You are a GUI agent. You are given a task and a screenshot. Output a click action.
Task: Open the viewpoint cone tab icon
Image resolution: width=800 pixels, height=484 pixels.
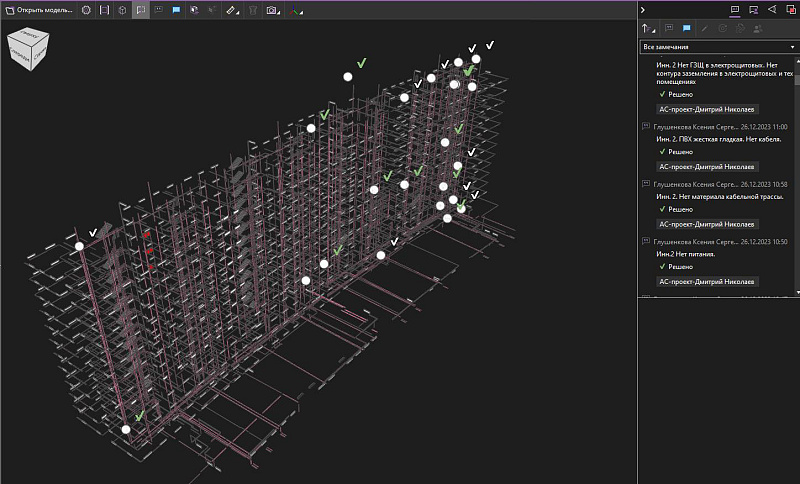[772, 10]
